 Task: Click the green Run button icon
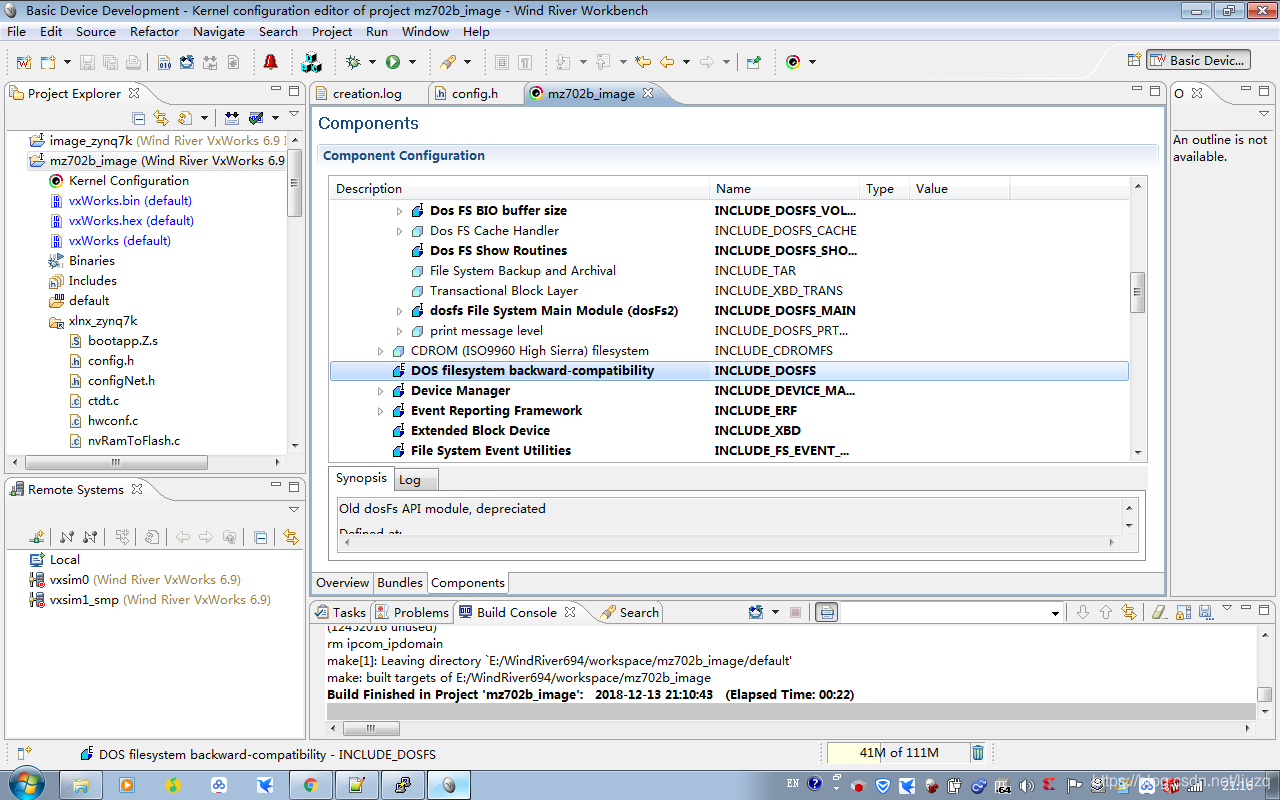pyautogui.click(x=393, y=62)
